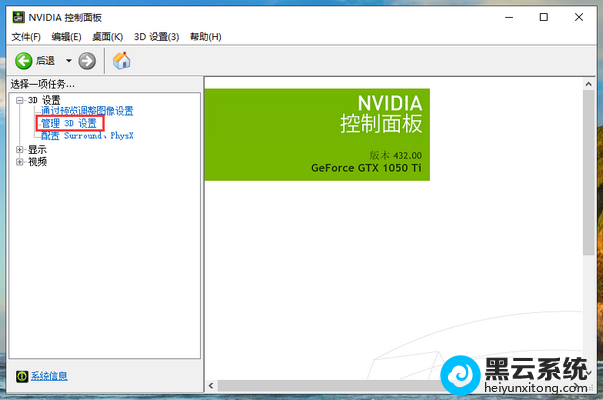Click the green Back arrow icon

point(23,61)
